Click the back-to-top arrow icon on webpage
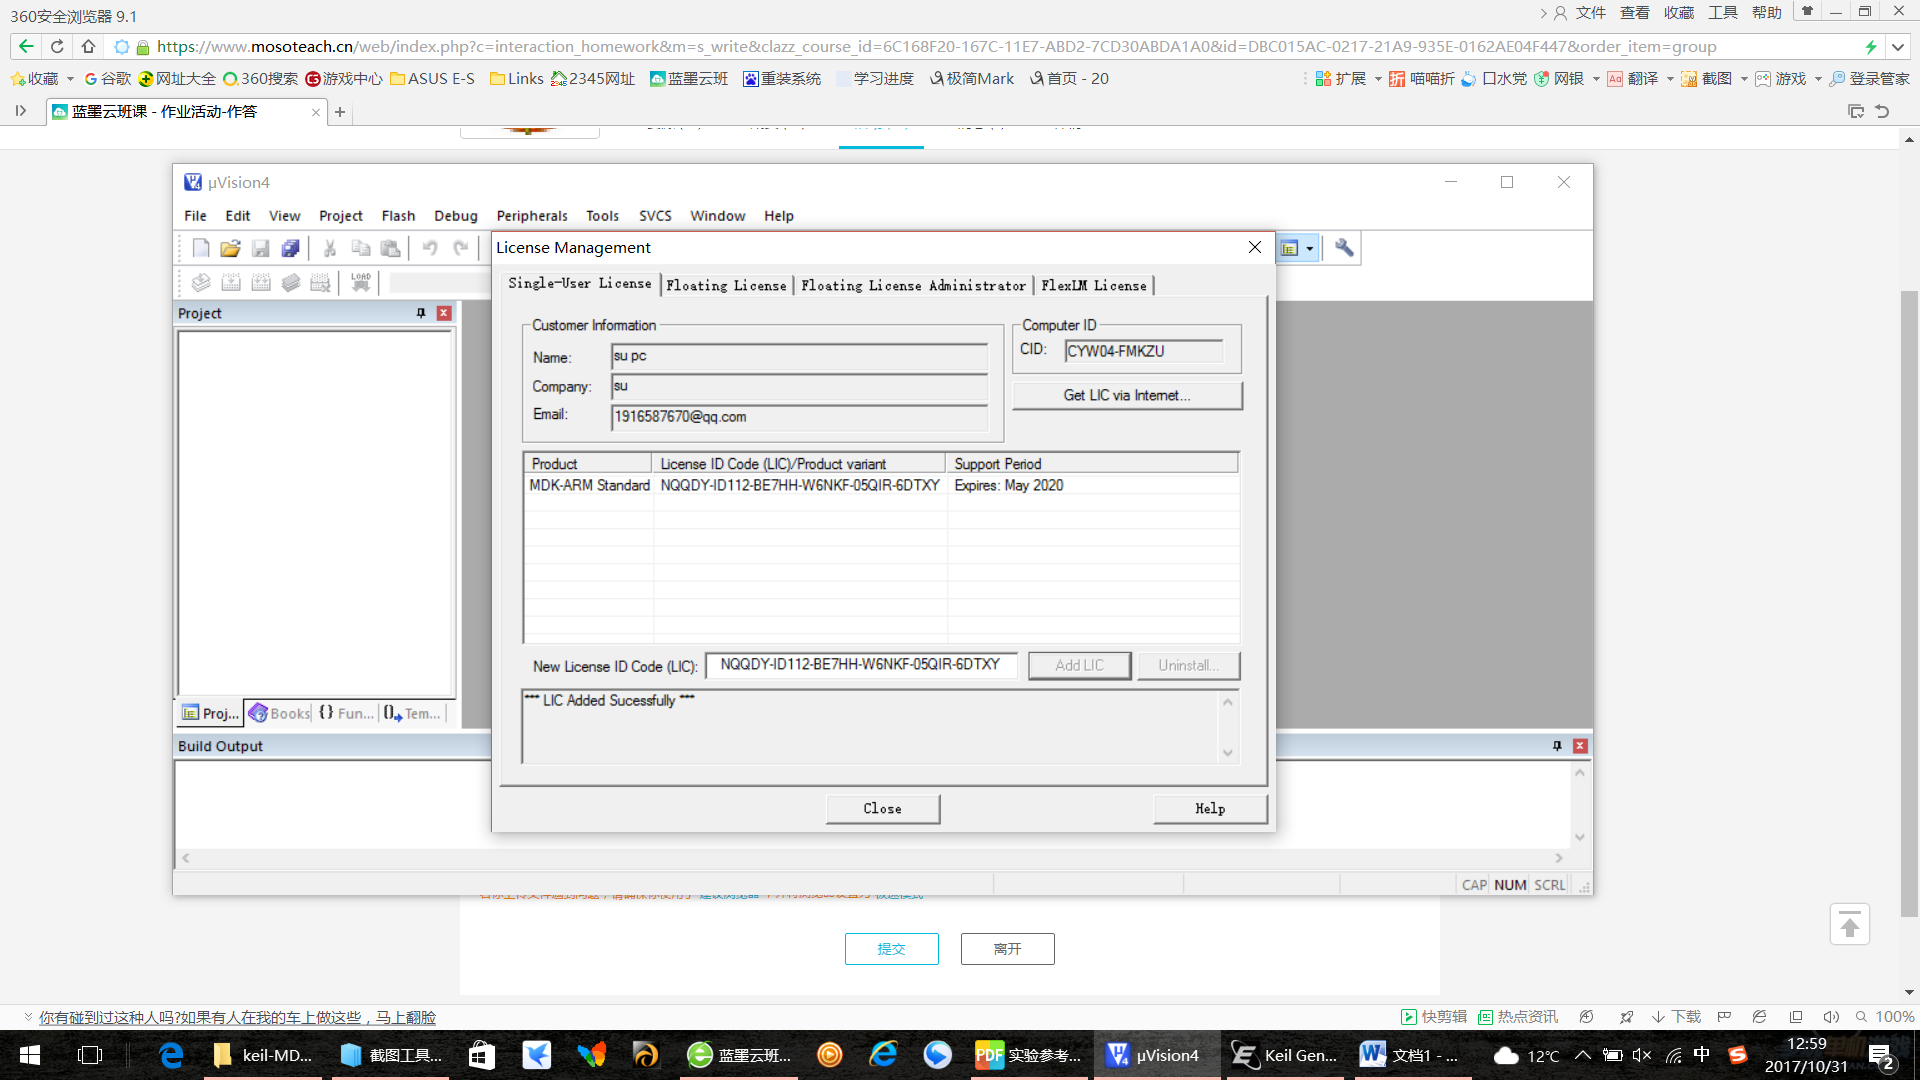 [x=1850, y=925]
